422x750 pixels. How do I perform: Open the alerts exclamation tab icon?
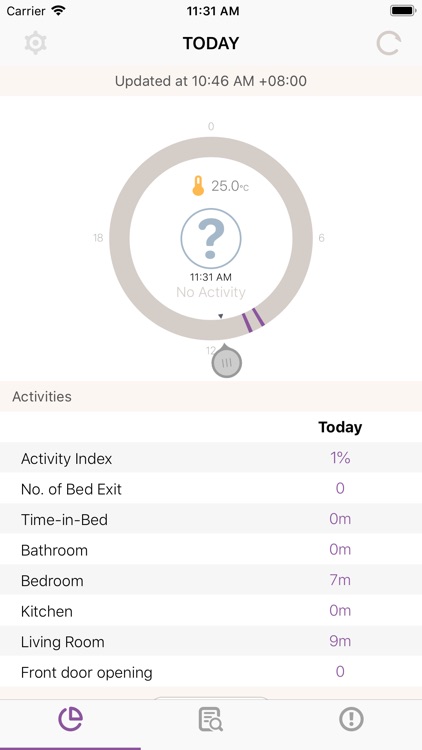(352, 719)
